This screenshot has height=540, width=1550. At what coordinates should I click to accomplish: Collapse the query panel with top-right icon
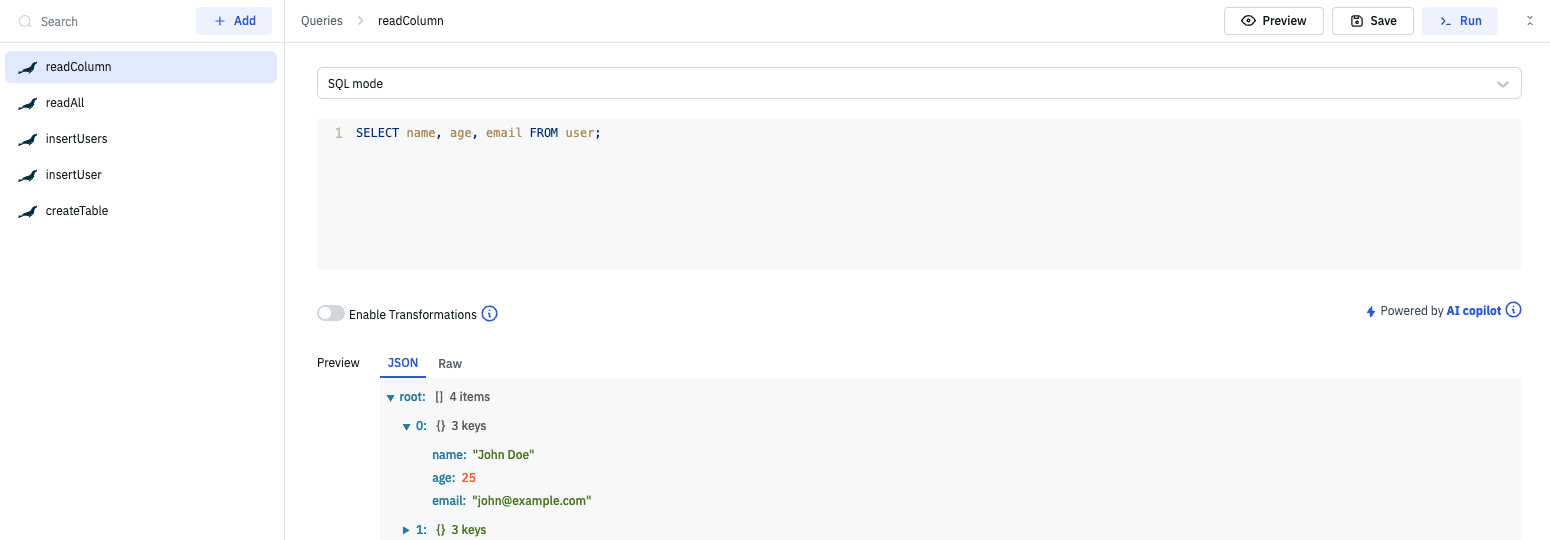(x=1529, y=21)
